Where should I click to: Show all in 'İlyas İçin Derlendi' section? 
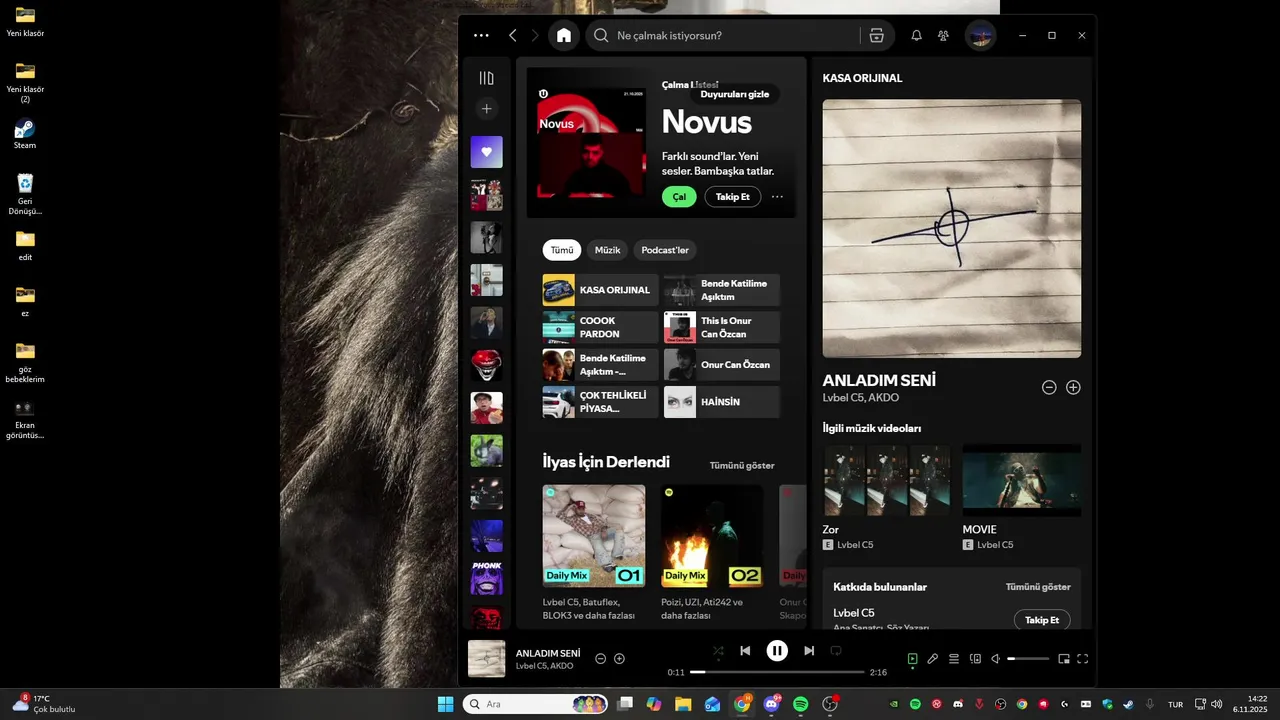[x=742, y=466]
